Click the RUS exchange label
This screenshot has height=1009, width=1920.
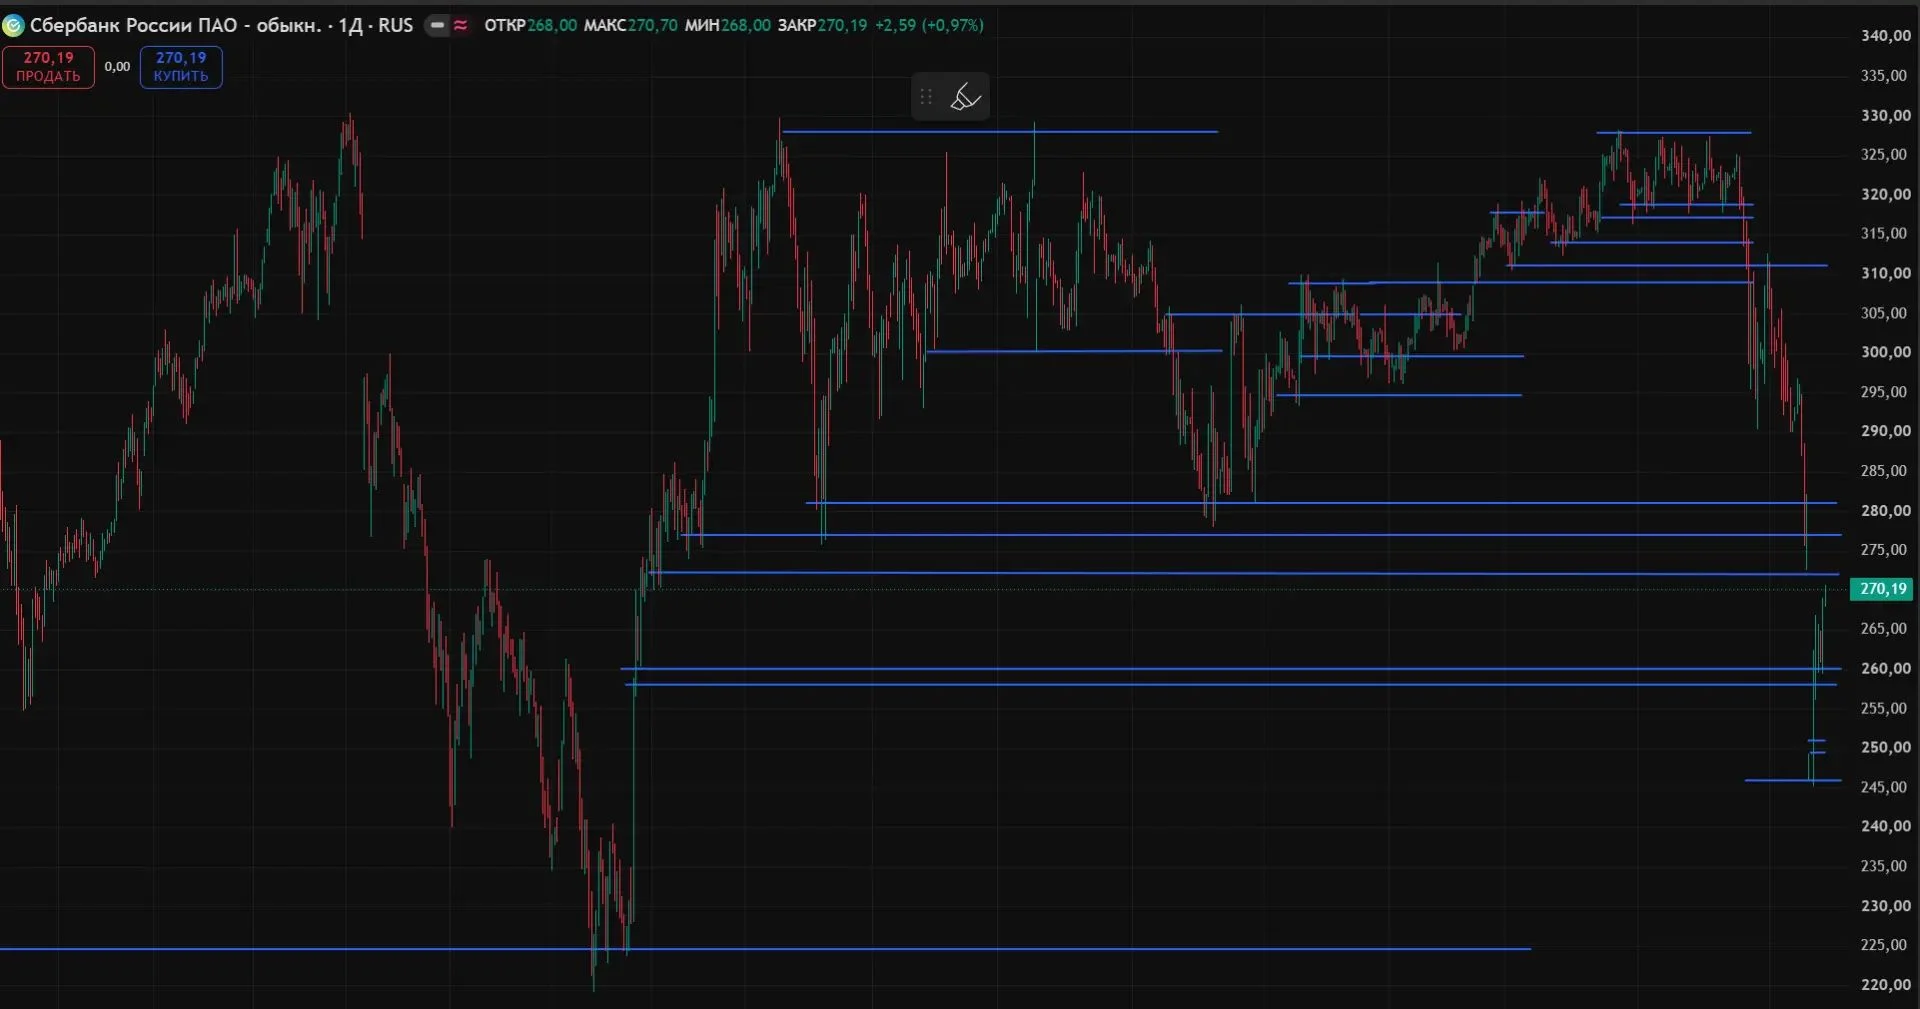395,25
